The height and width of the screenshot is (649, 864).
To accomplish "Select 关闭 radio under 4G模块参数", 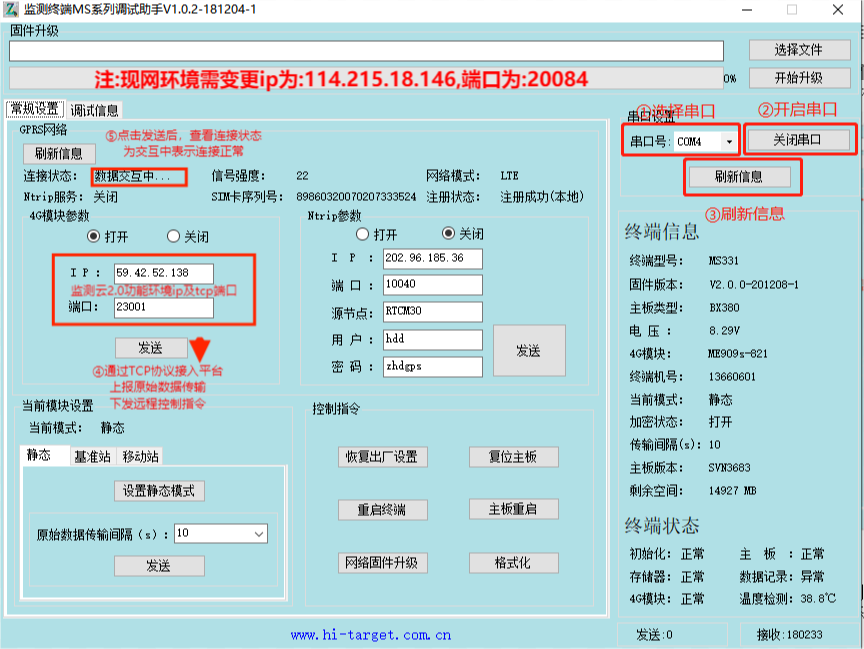I will (174, 236).
